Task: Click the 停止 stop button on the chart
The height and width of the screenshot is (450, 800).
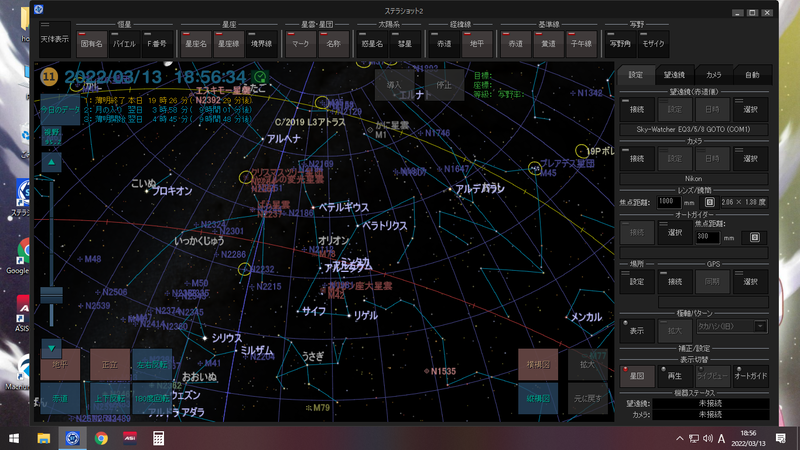Action: (444, 85)
